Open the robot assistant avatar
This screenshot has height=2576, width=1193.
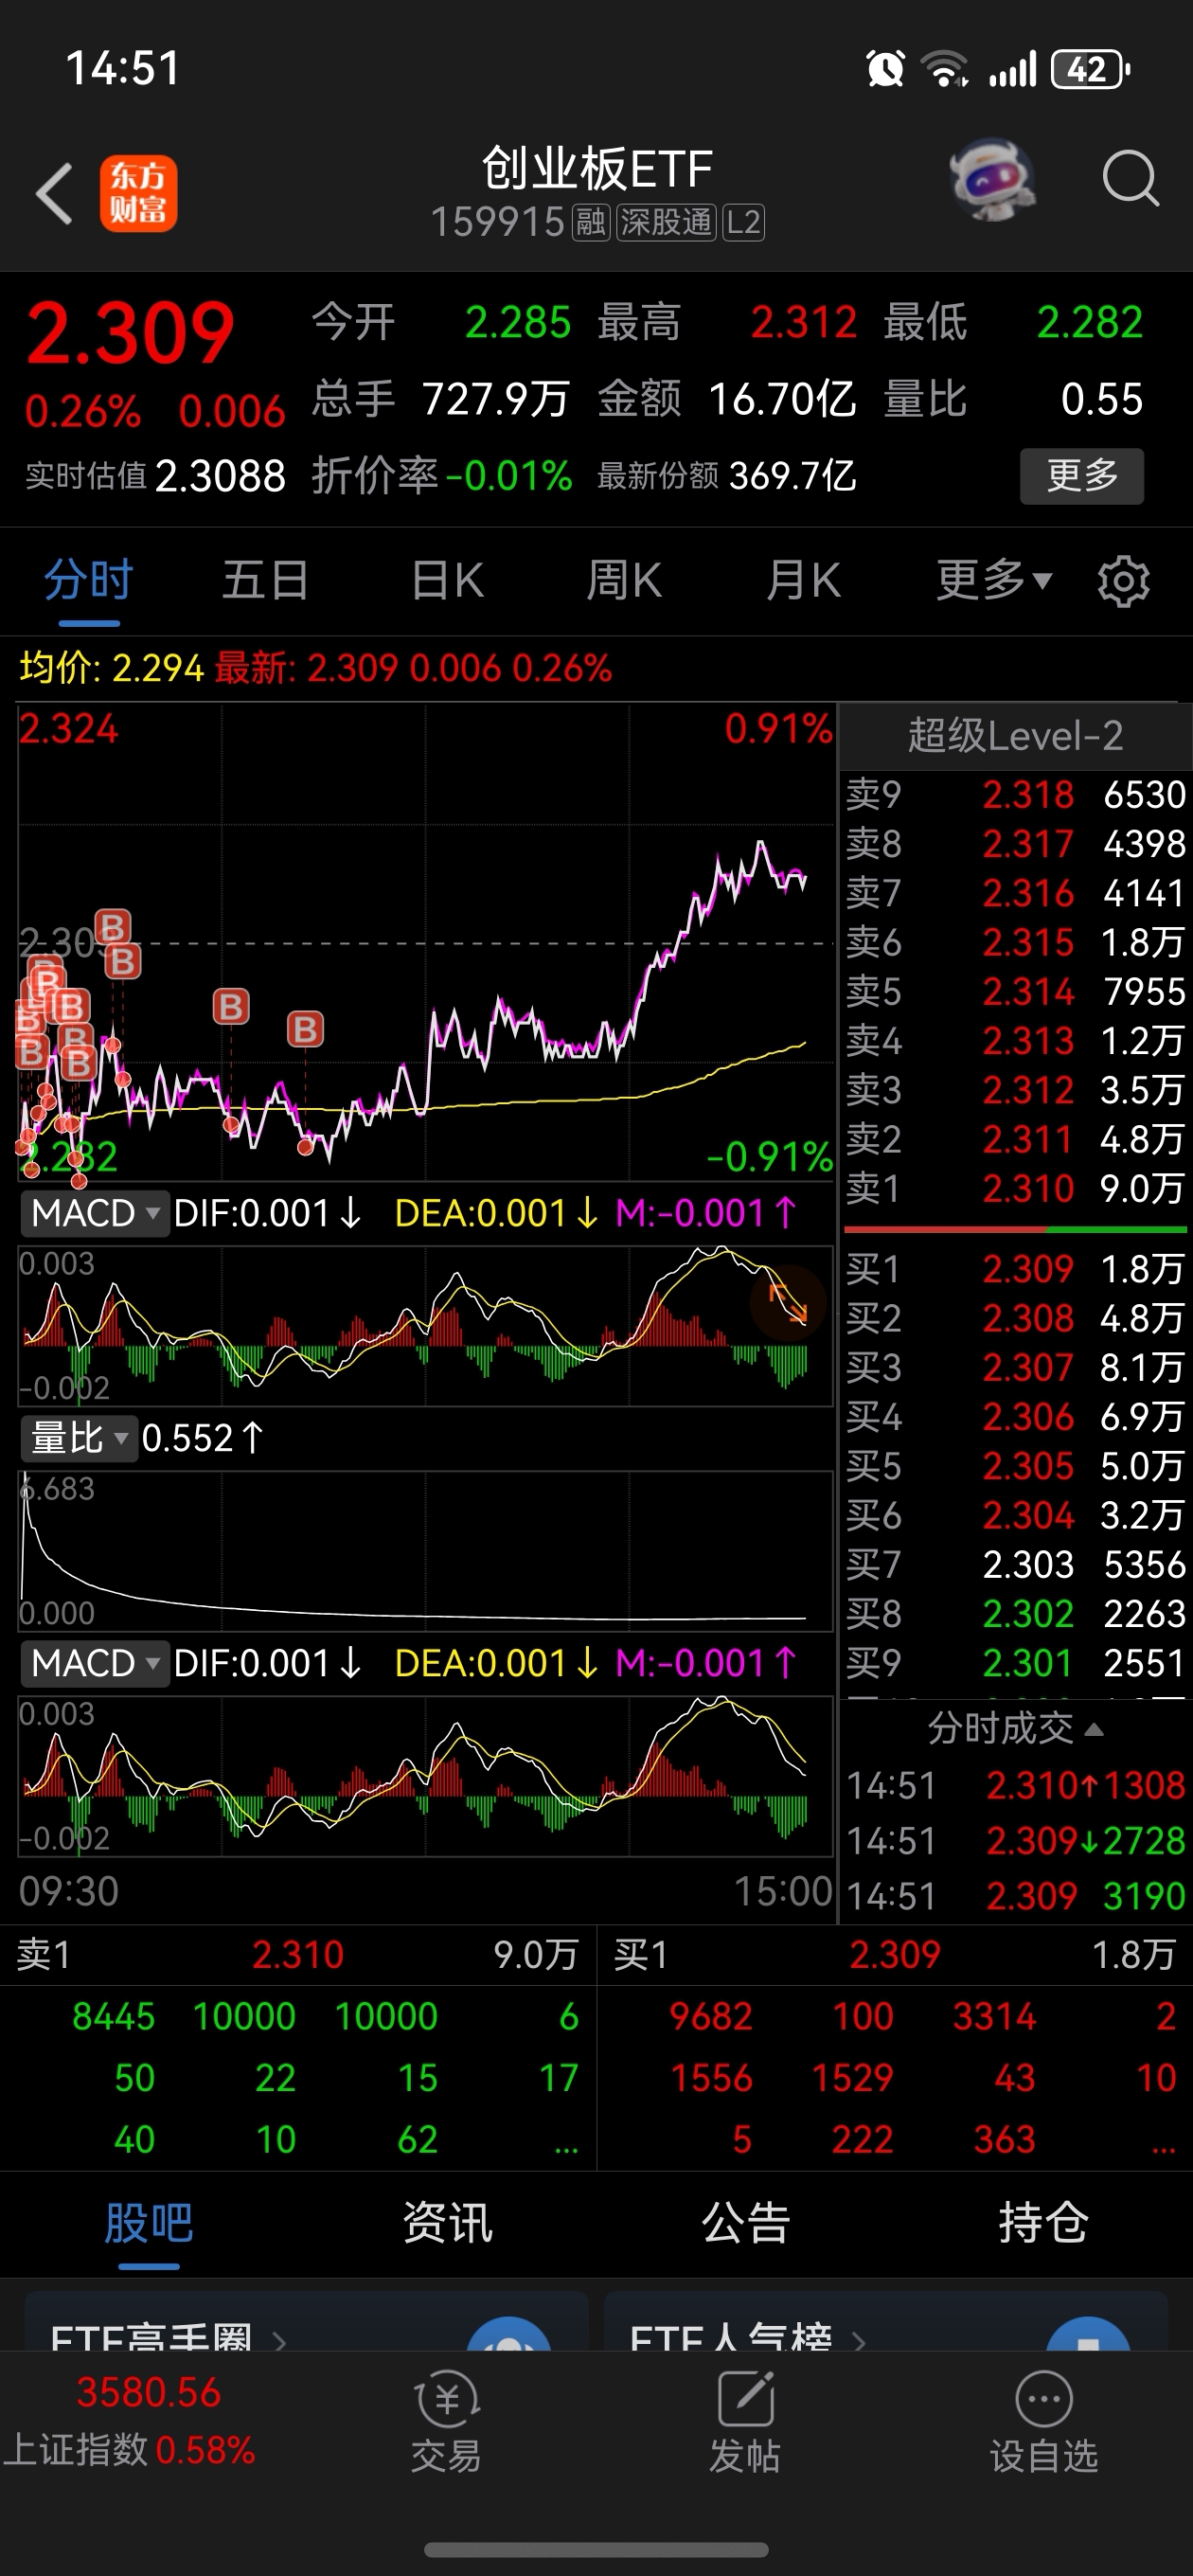[x=991, y=180]
